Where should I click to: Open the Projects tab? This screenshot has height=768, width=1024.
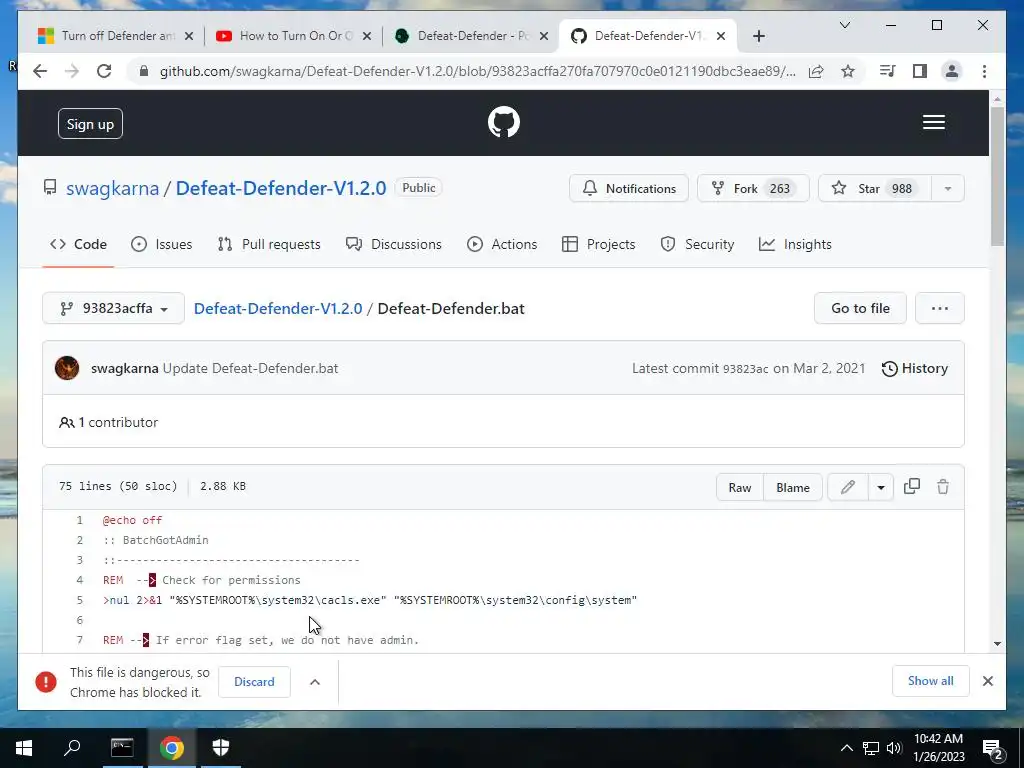coord(598,244)
